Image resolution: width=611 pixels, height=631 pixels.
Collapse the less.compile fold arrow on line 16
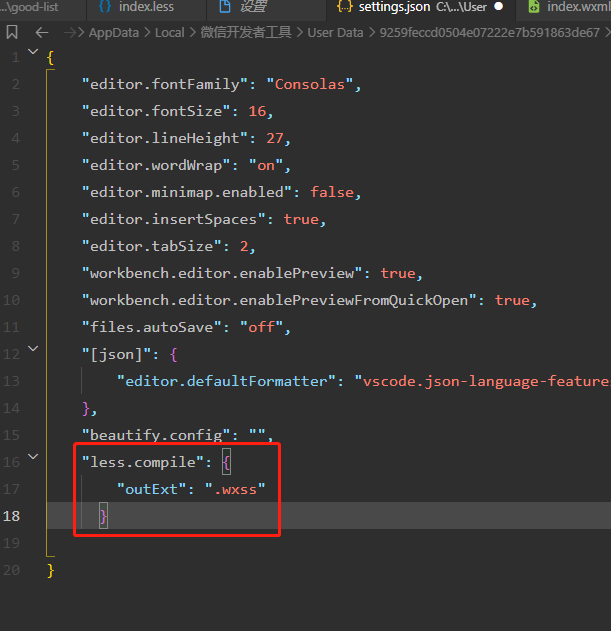[33, 456]
